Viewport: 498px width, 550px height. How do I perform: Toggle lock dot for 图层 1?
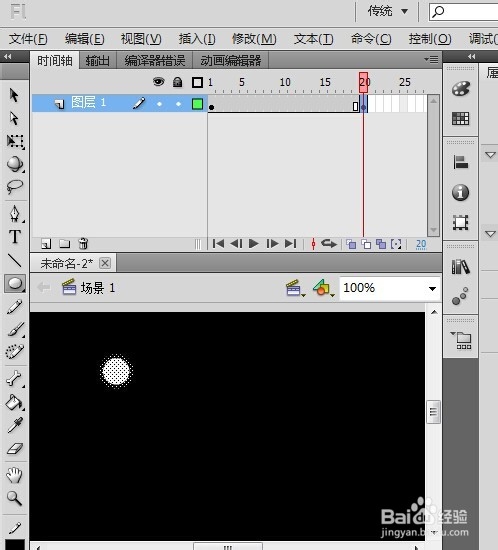(179, 104)
